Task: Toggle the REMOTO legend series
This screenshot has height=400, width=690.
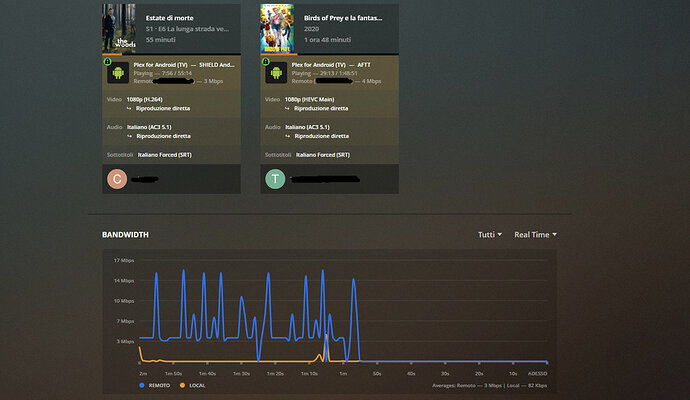Action: tap(154, 385)
